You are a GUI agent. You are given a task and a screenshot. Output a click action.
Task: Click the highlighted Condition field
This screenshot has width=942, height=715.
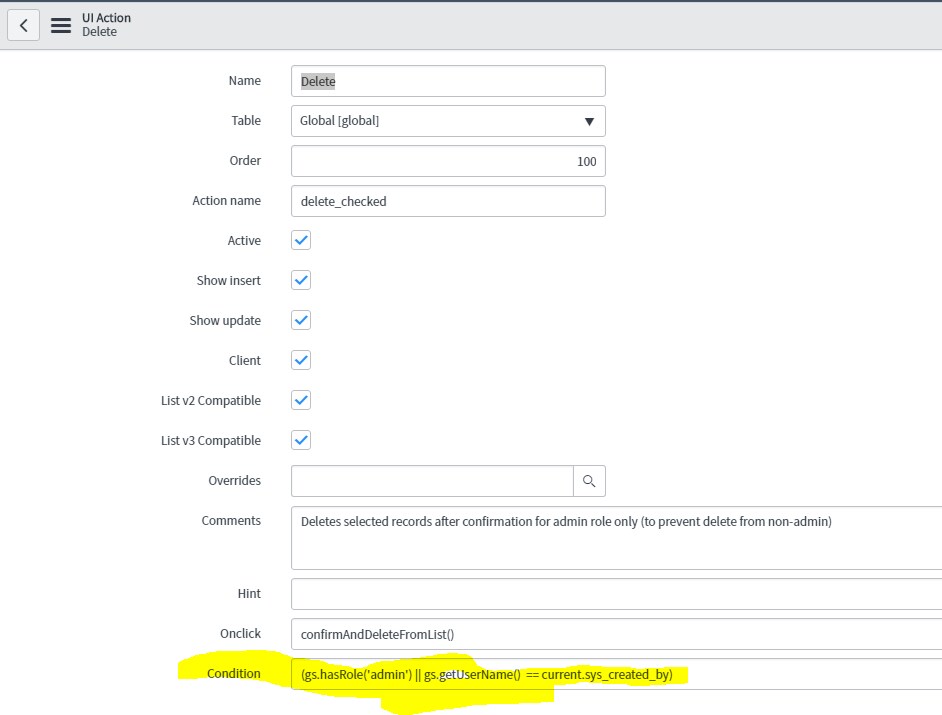[616, 674]
